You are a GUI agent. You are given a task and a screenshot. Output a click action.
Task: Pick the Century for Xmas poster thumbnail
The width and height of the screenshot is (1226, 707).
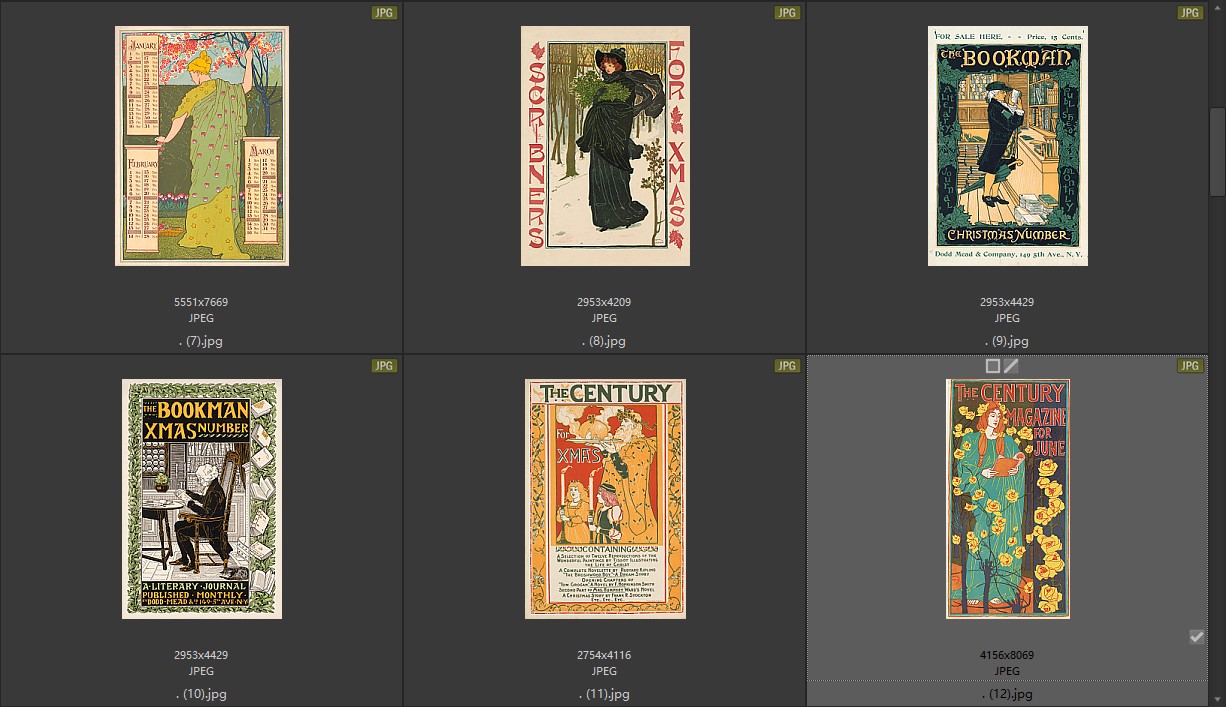pos(605,498)
